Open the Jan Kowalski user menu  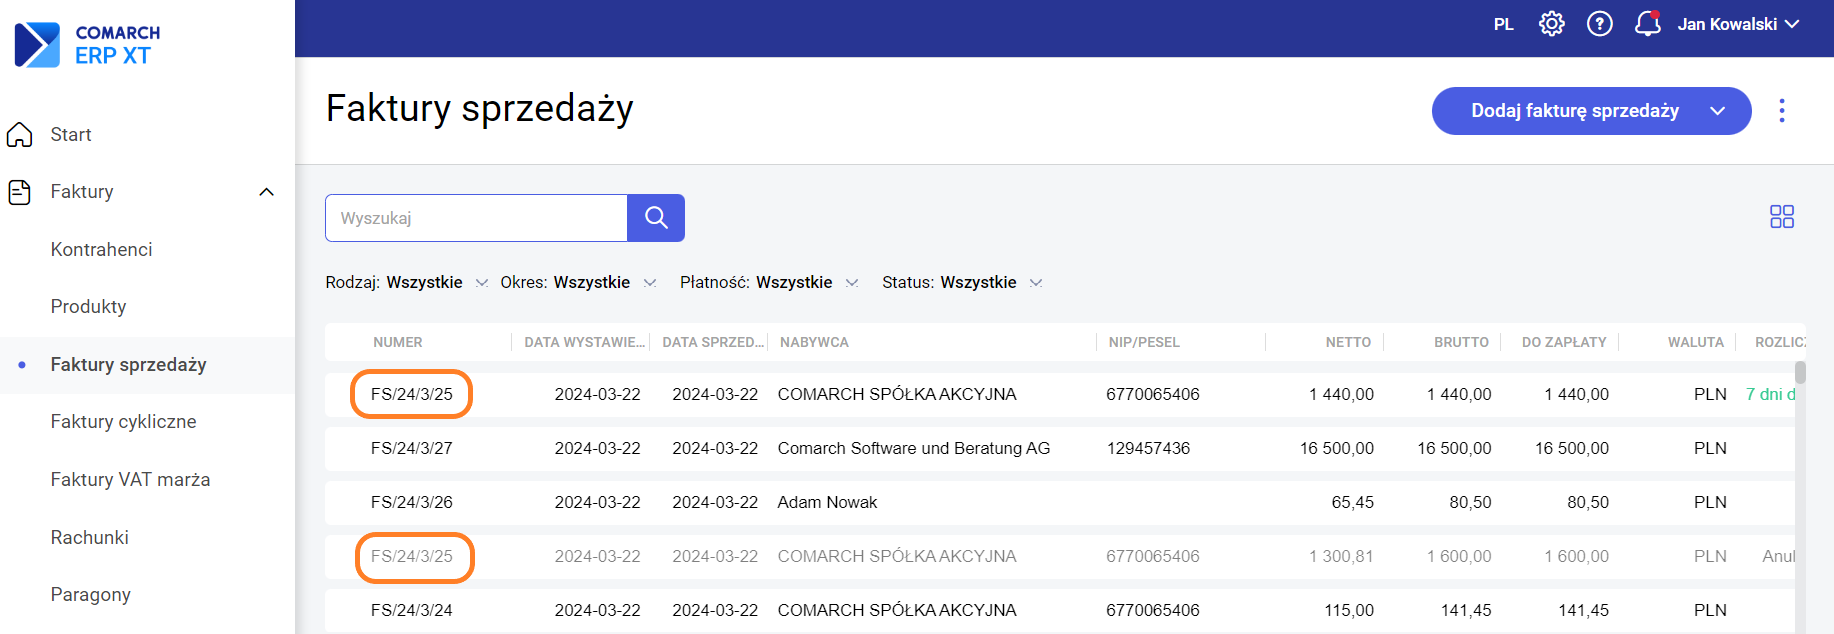point(1738,24)
